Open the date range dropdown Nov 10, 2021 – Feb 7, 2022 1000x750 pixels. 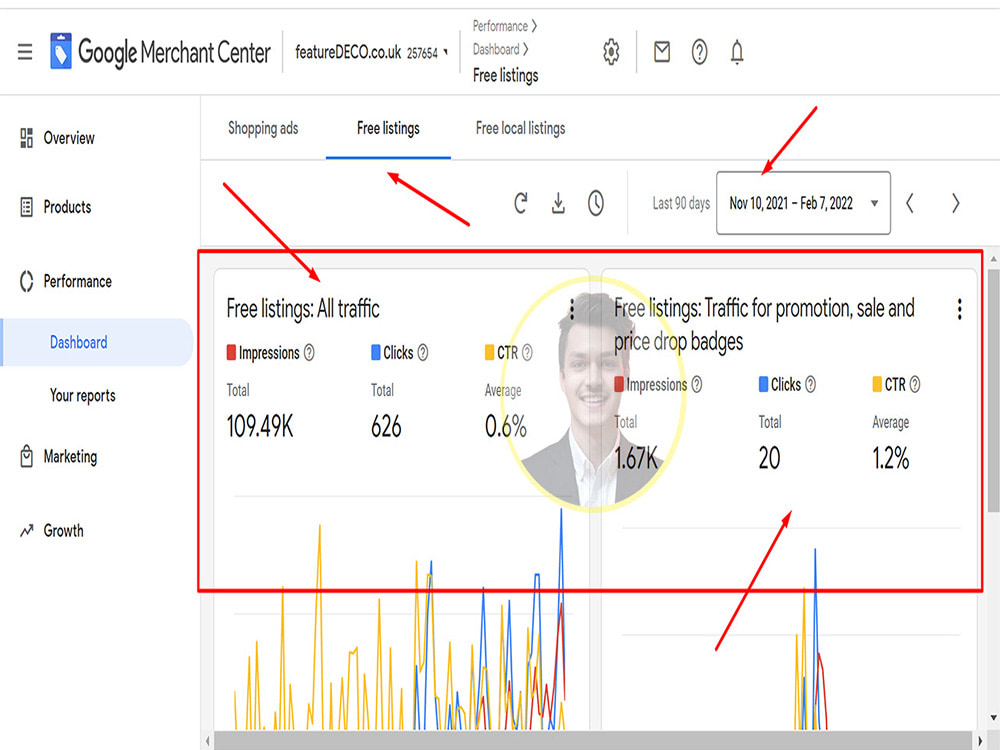pos(804,203)
